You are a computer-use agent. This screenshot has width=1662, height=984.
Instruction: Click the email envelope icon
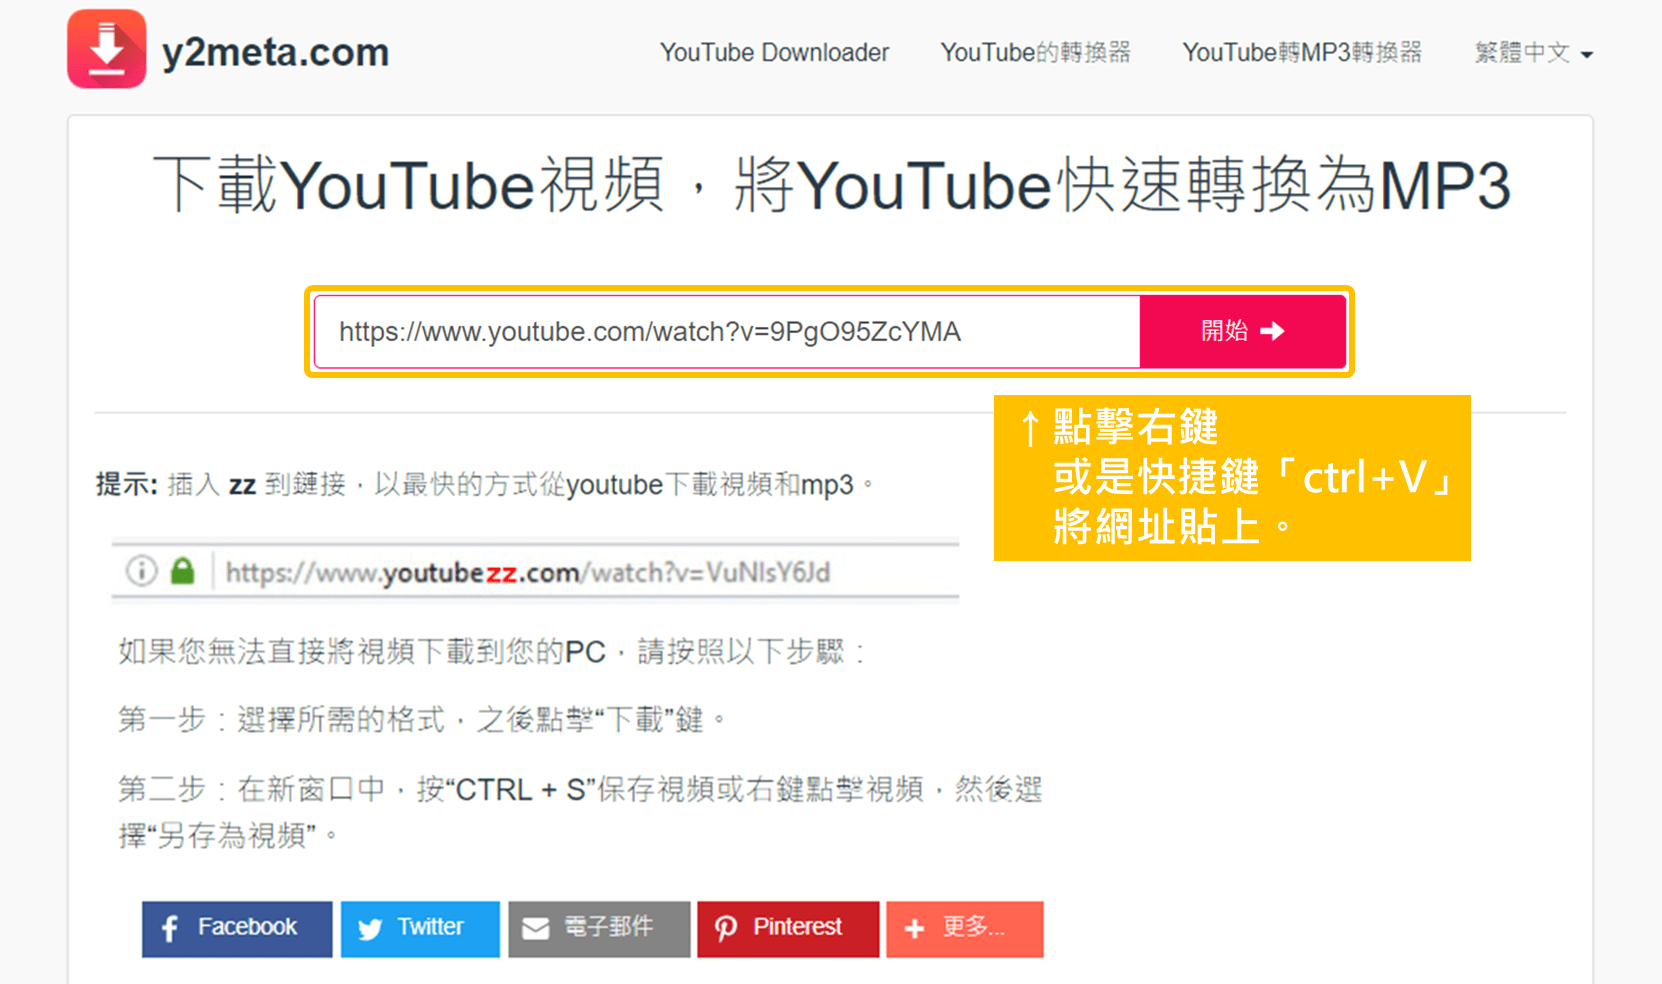pyautogui.click(x=536, y=929)
